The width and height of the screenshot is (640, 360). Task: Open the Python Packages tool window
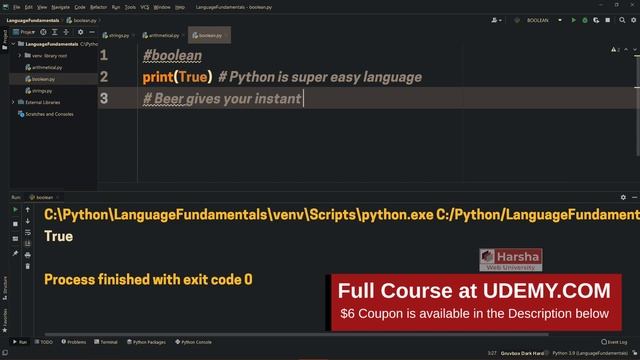point(146,342)
